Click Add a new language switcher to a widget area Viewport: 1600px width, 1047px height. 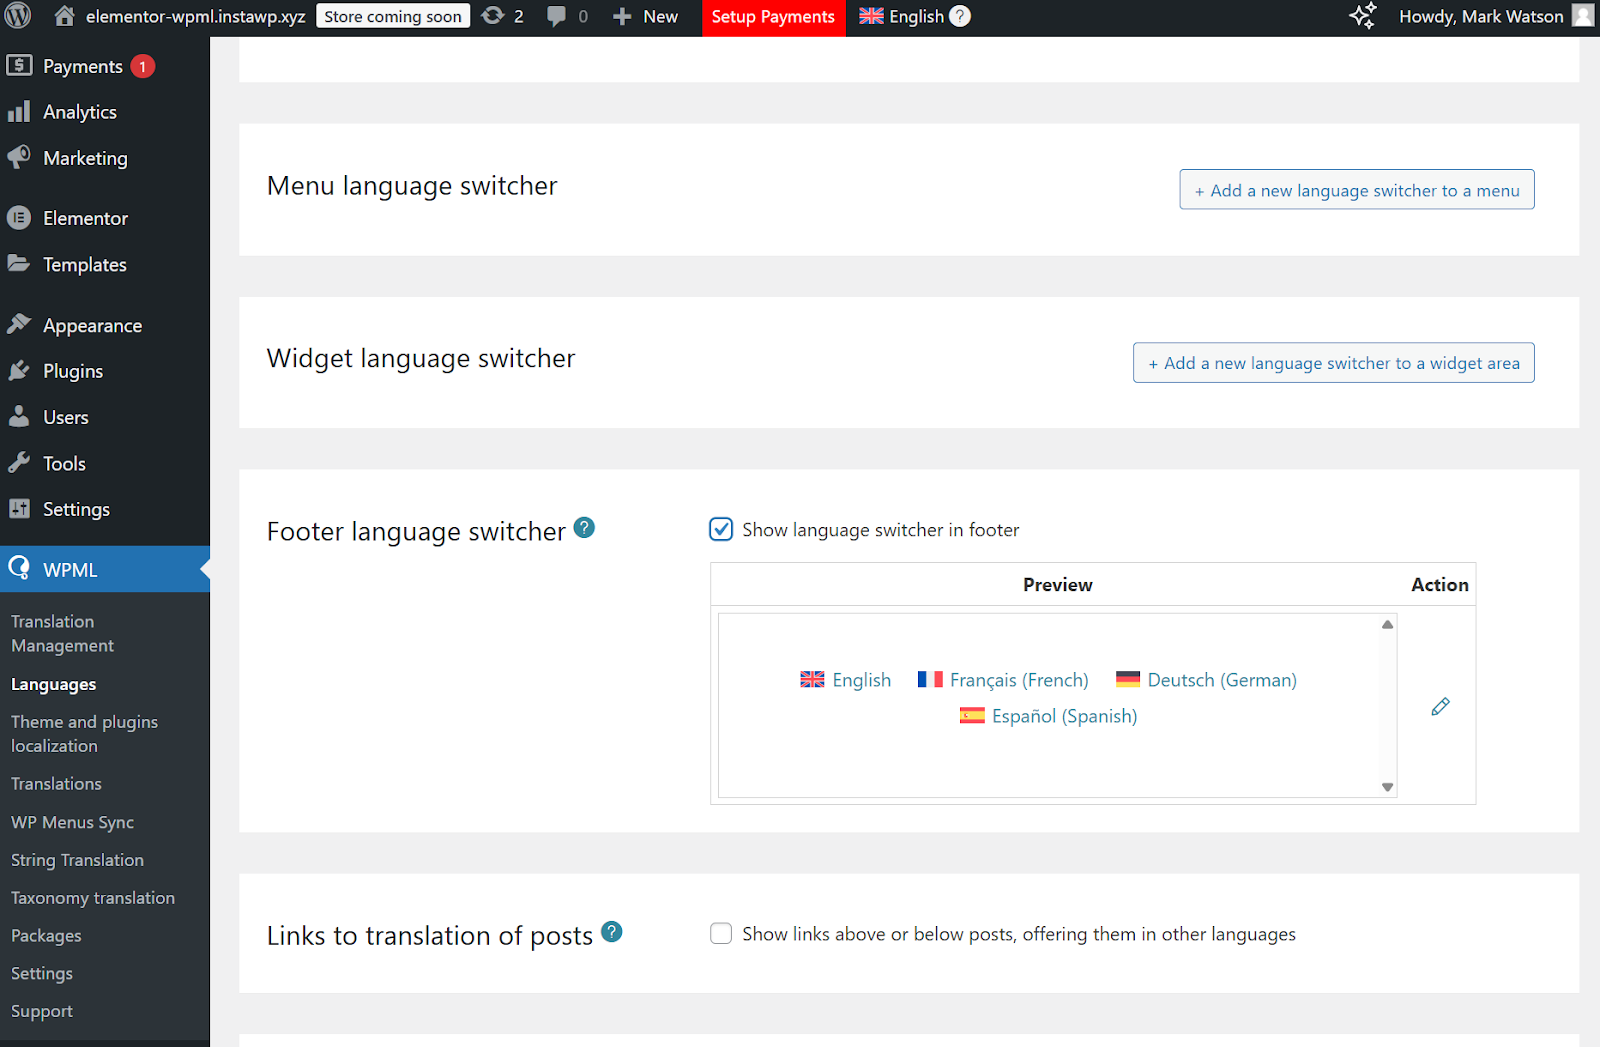tap(1334, 363)
